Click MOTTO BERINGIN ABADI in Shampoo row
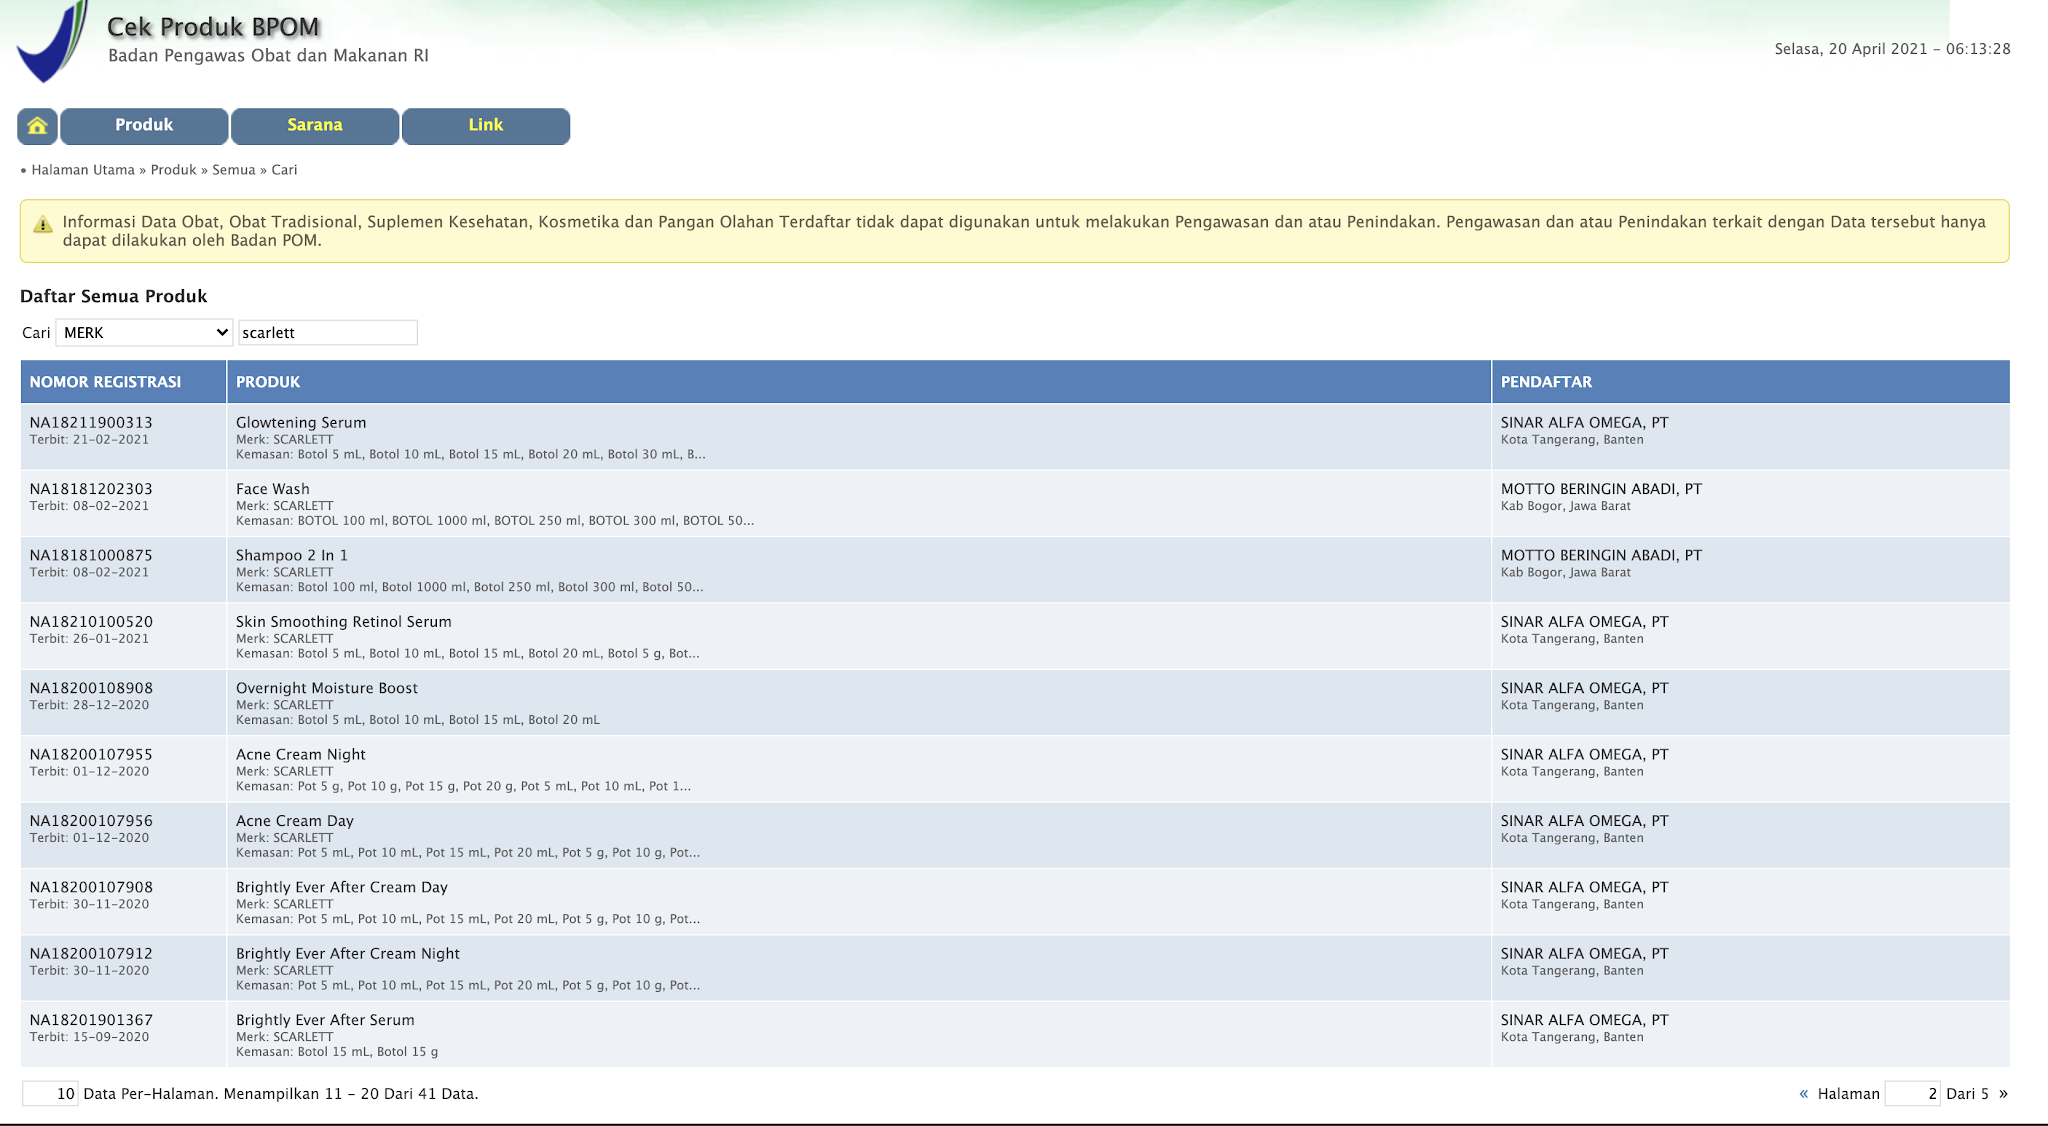The image size is (2048, 1126). click(x=1601, y=555)
